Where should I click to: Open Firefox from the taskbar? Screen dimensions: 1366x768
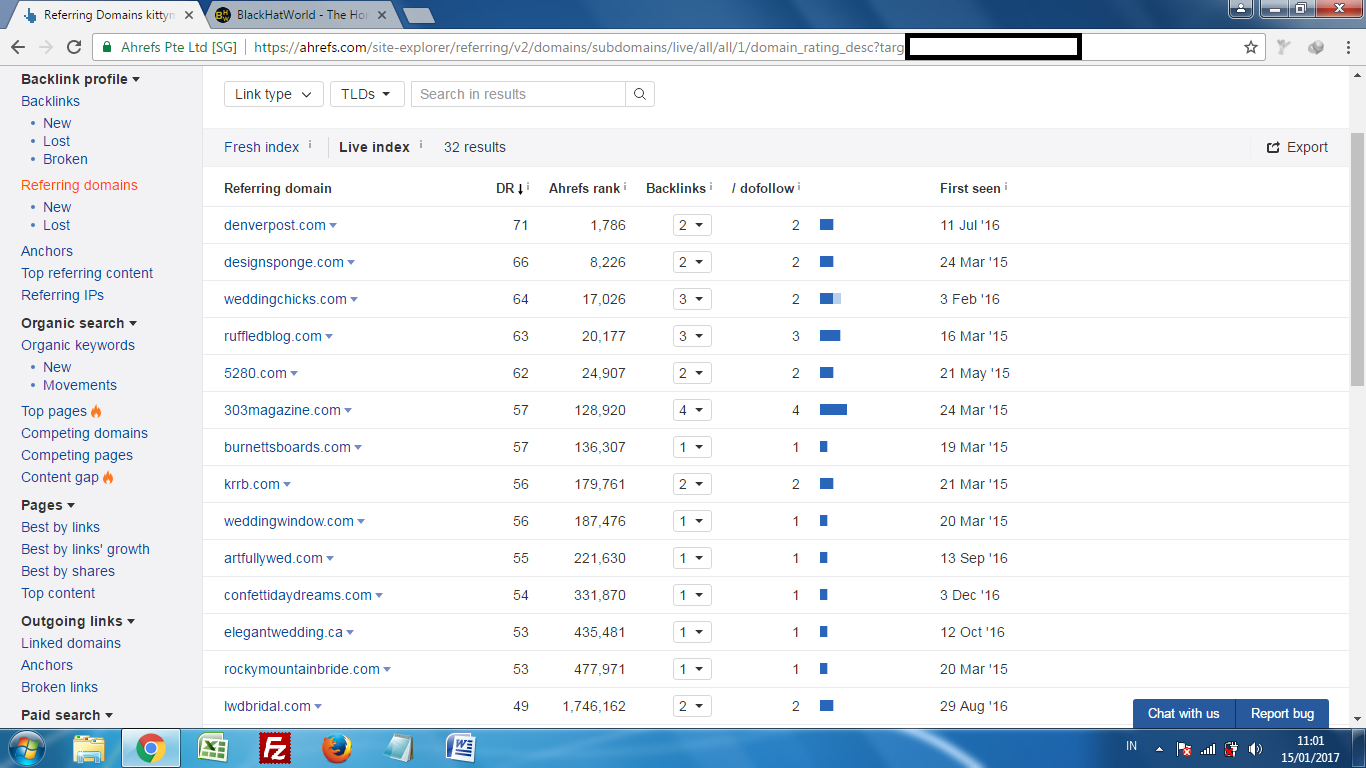(336, 748)
